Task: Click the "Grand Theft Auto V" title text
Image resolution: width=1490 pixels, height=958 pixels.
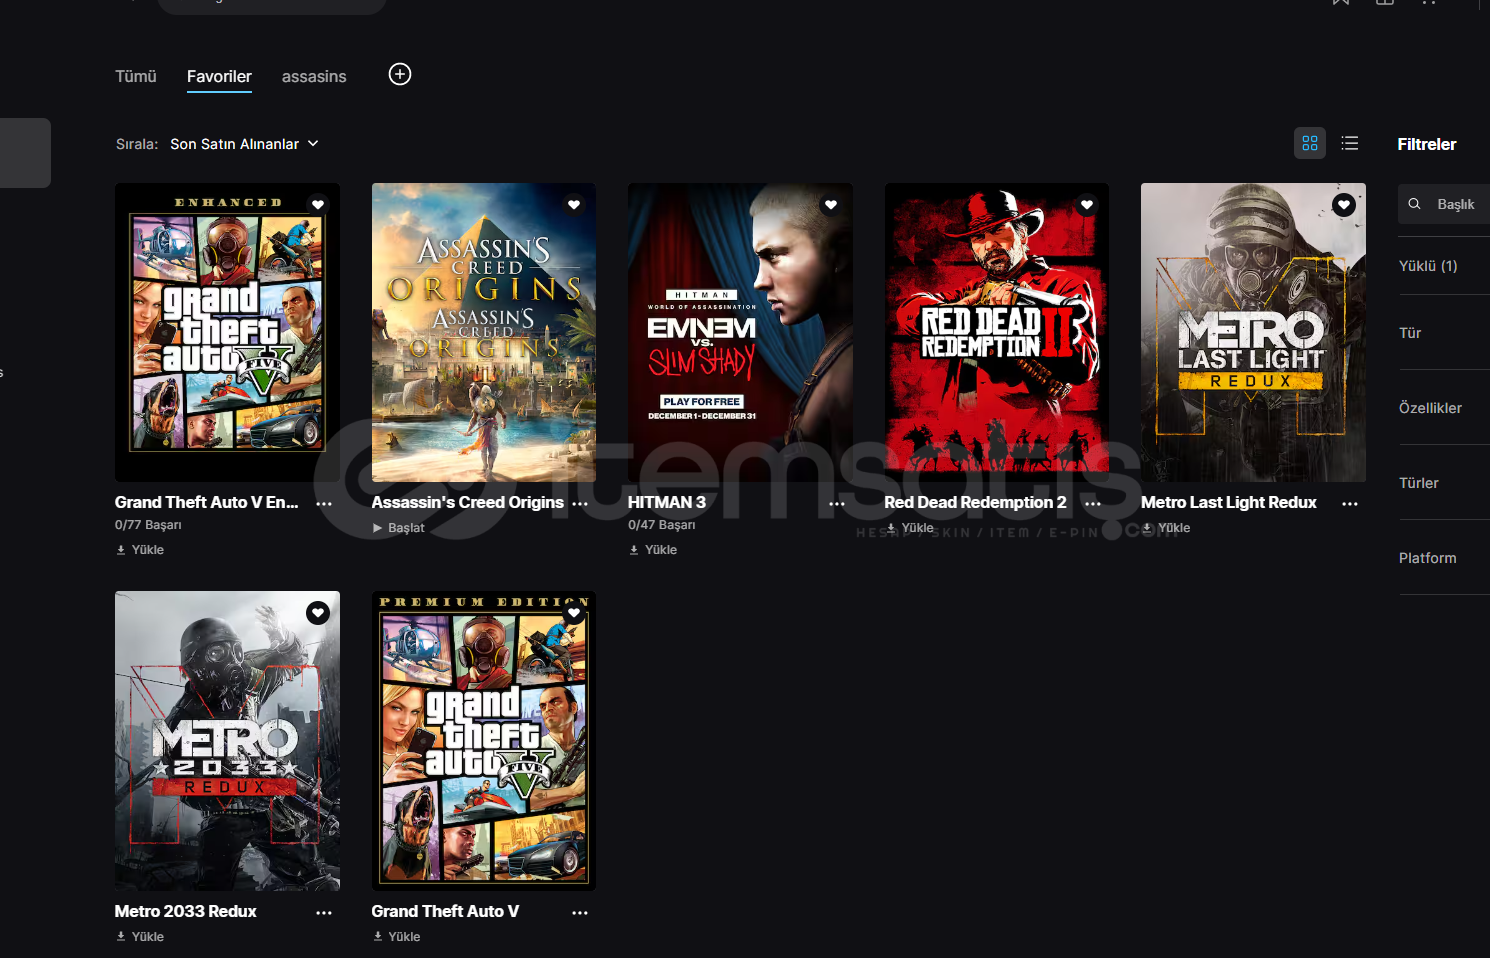Action: coord(445,912)
